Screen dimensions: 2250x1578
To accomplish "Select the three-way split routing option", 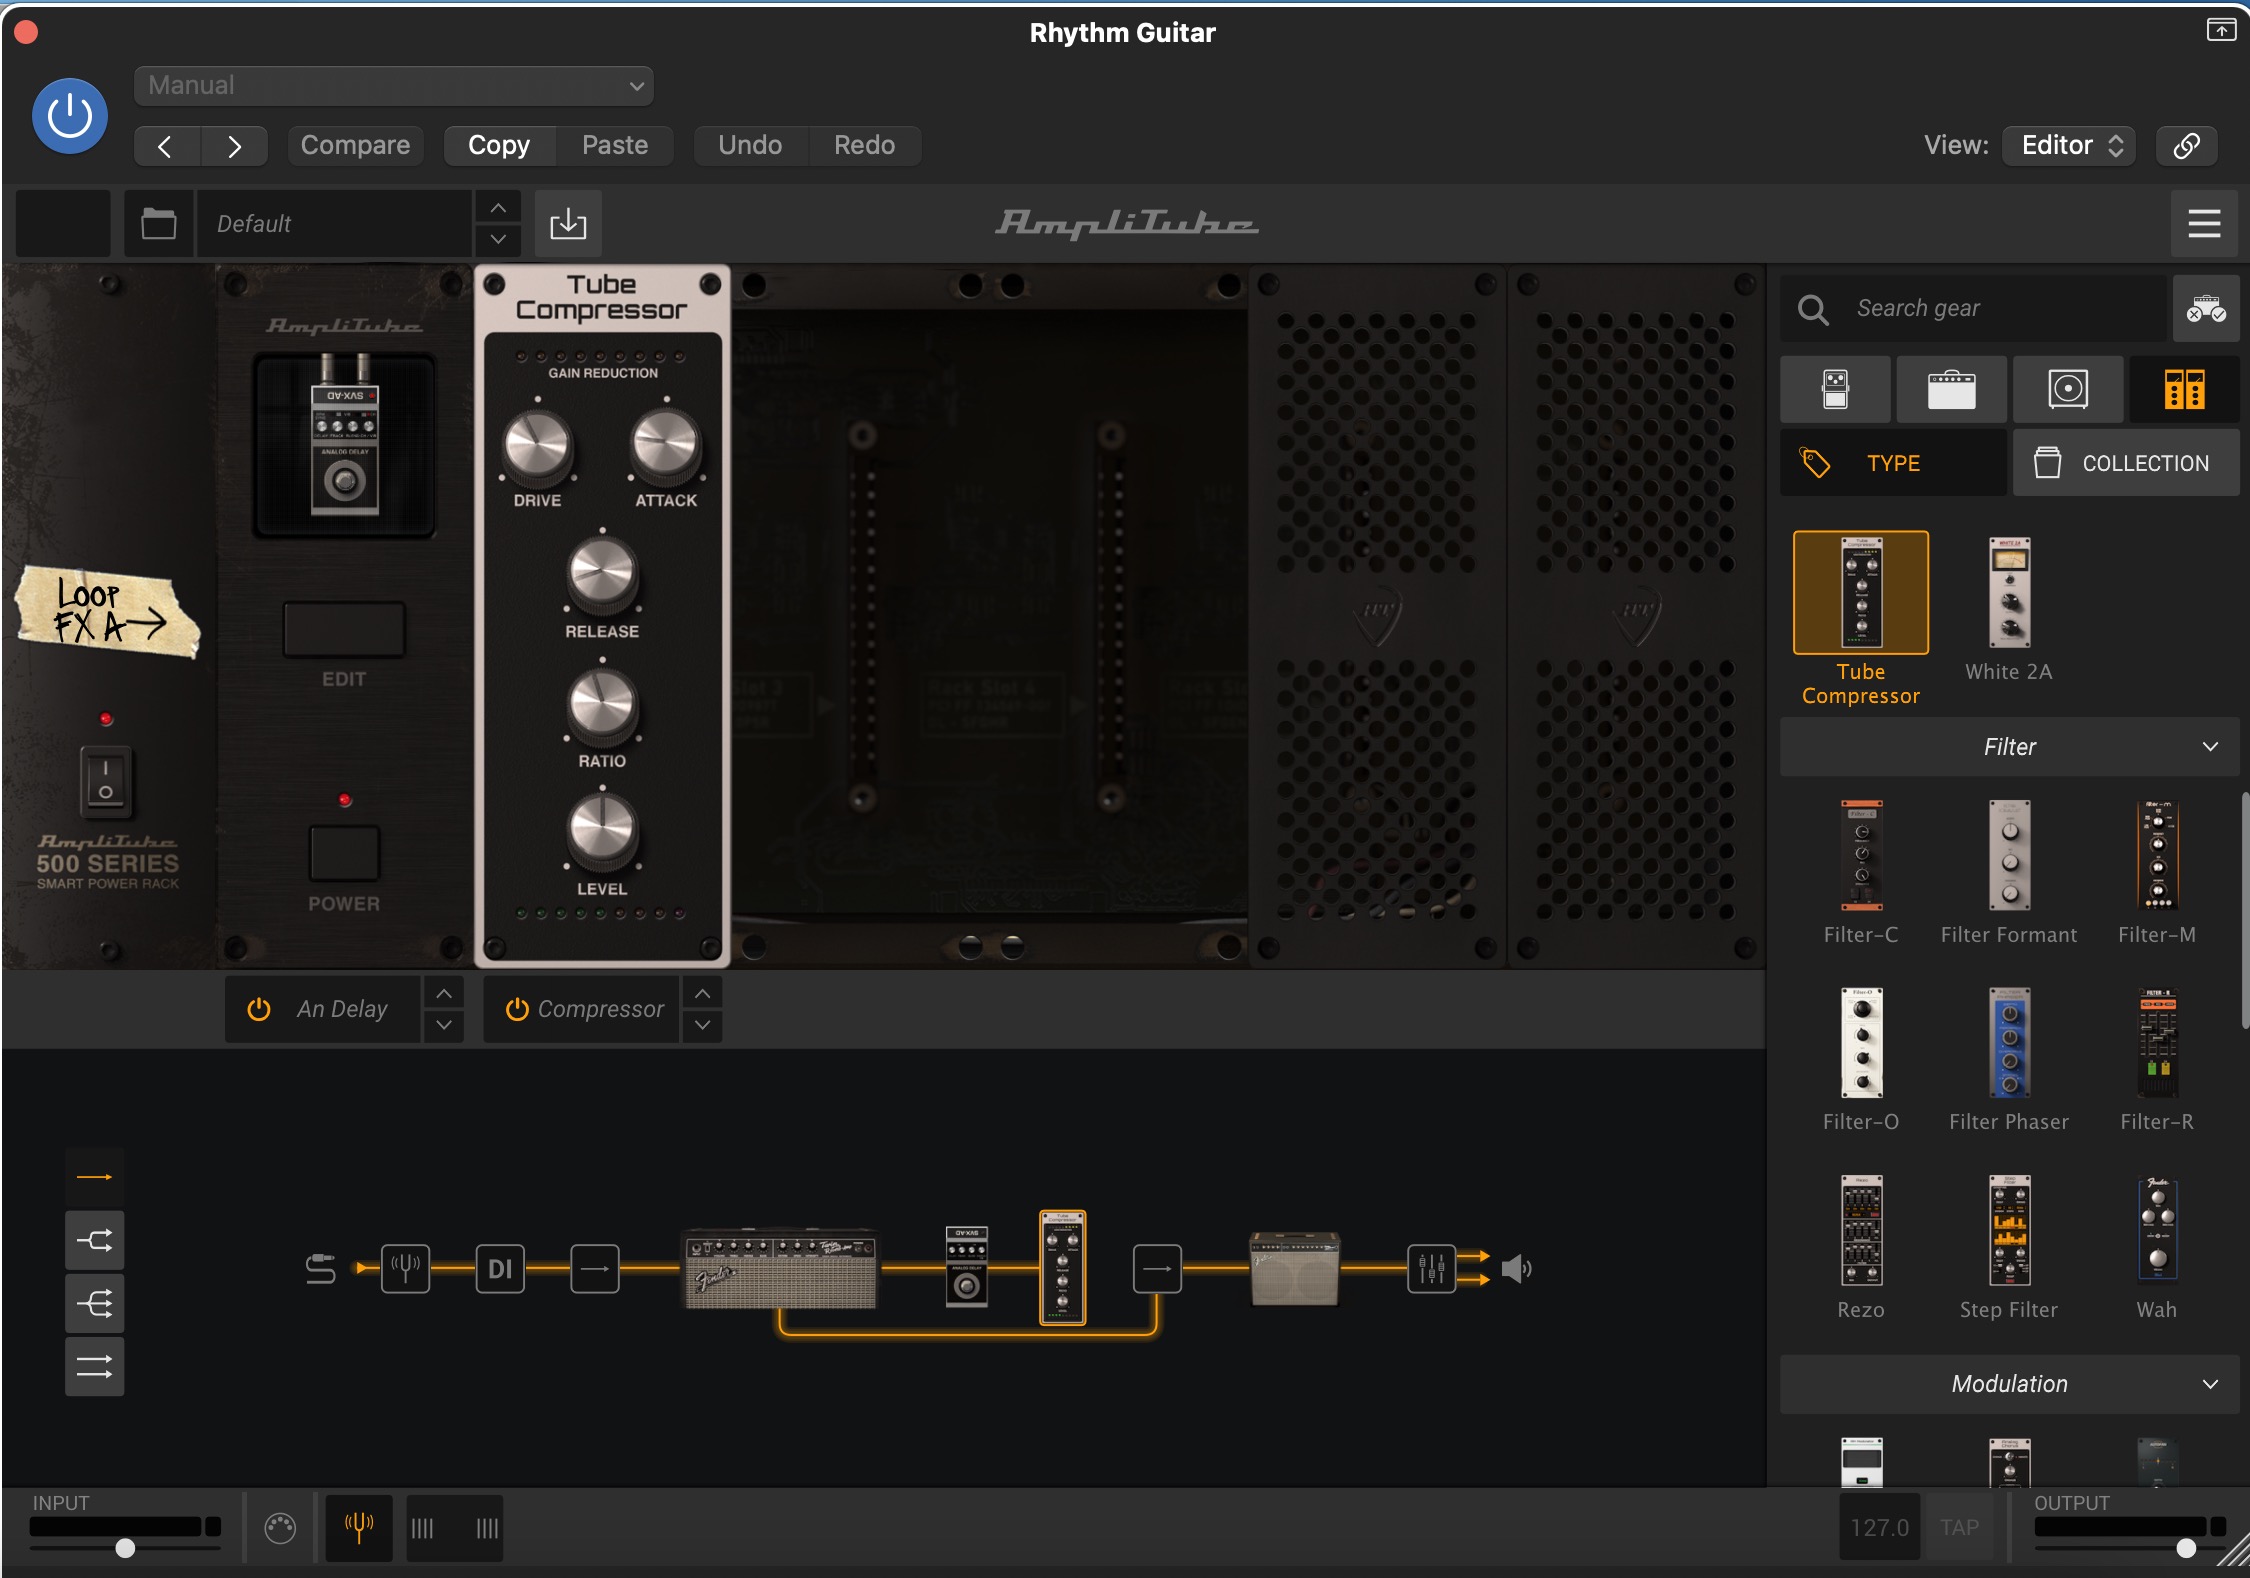I will pos(95,1304).
